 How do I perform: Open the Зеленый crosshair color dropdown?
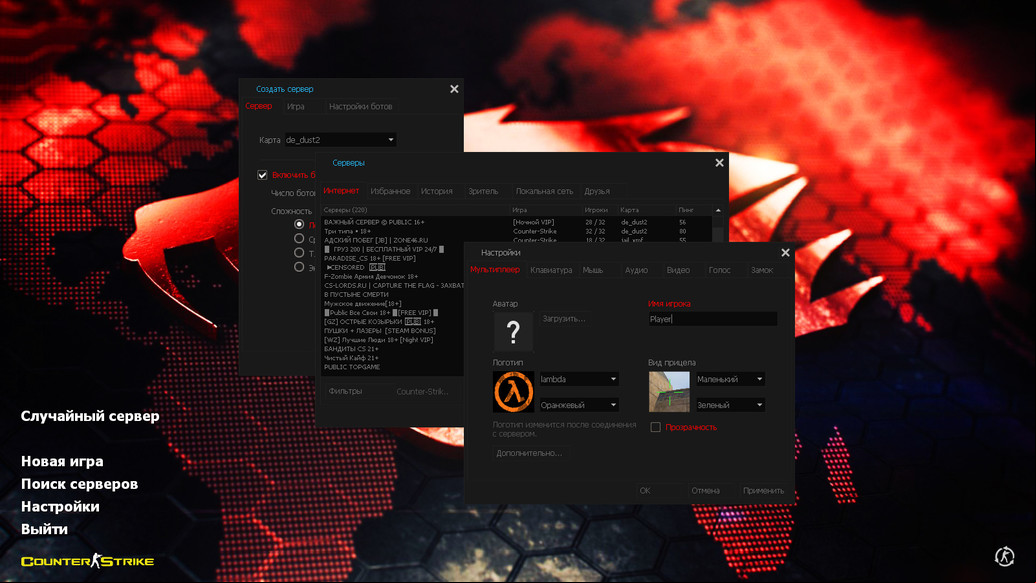730,405
